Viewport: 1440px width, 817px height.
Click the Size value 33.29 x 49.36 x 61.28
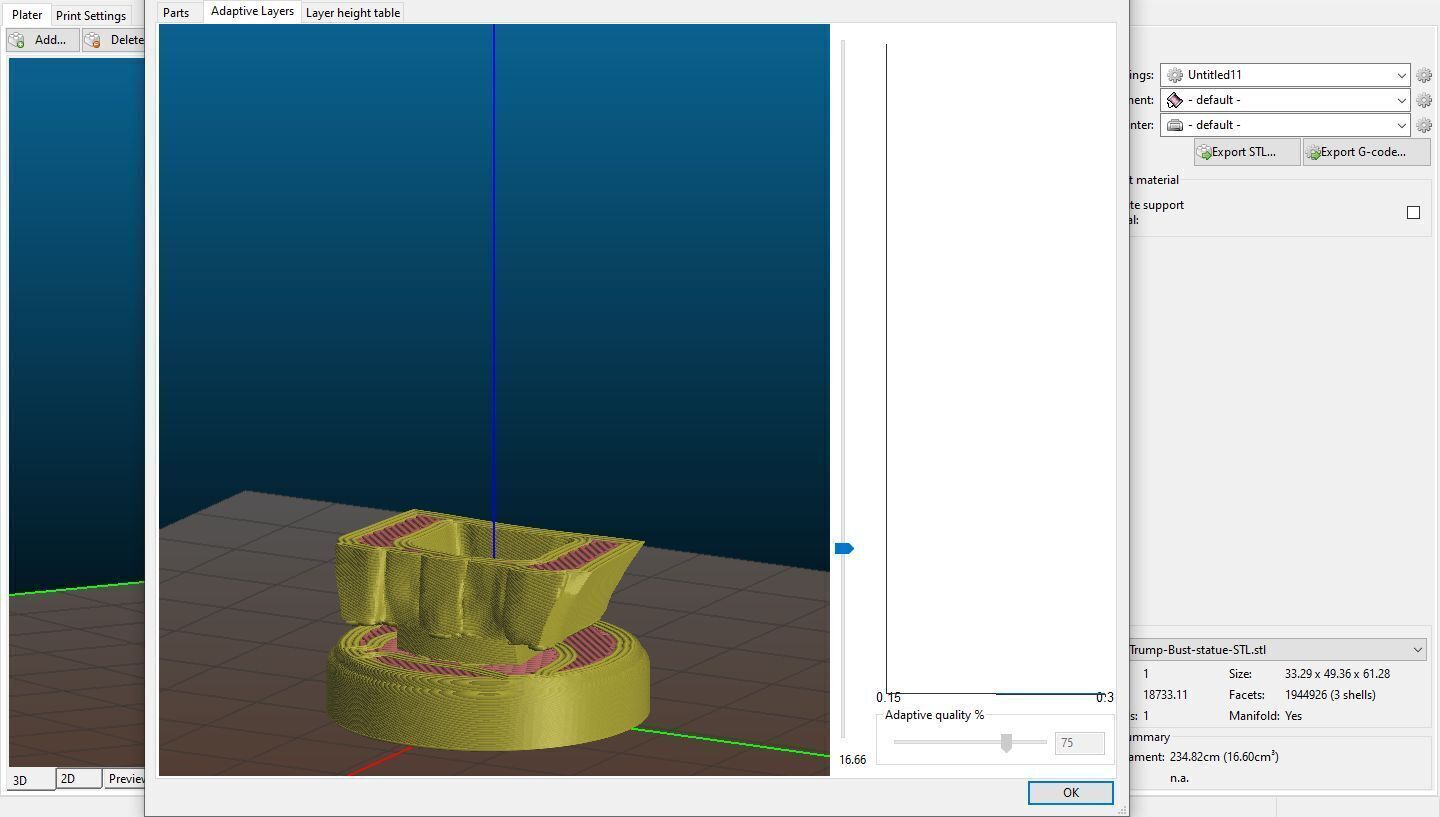pos(1337,674)
